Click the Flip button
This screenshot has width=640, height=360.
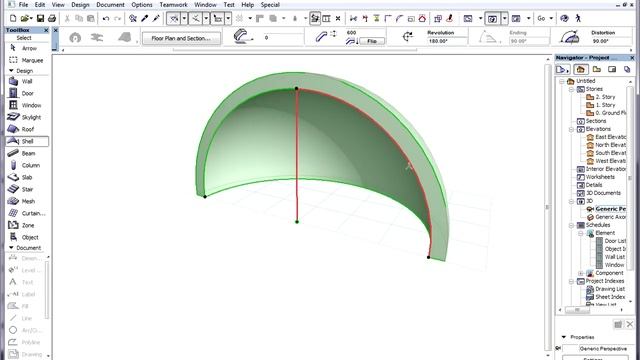point(372,41)
